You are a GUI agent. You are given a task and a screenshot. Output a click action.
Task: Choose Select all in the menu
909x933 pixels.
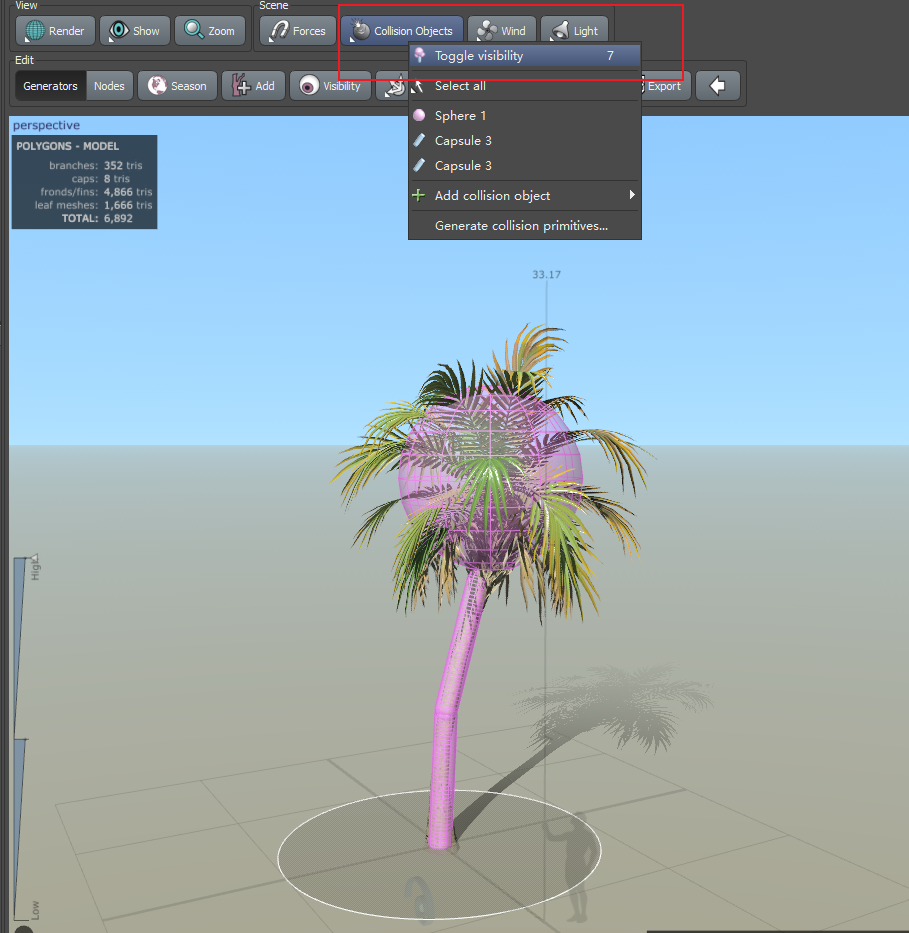[x=460, y=86]
